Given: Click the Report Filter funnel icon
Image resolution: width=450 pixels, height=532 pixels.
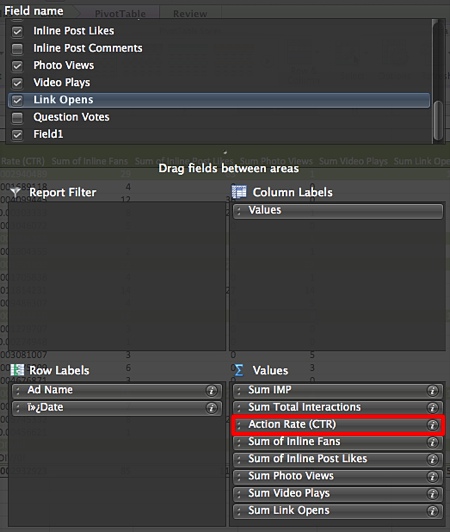Looking at the screenshot, I should click(15, 192).
